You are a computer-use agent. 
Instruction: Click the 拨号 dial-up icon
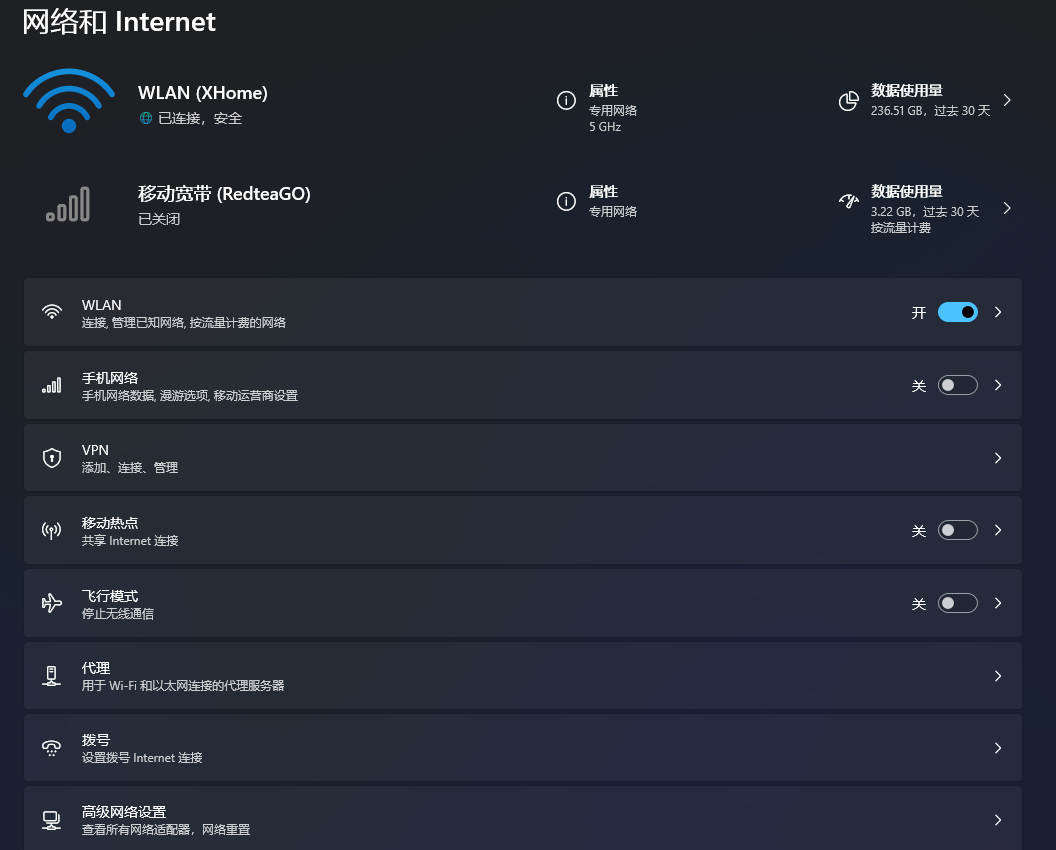(51, 747)
